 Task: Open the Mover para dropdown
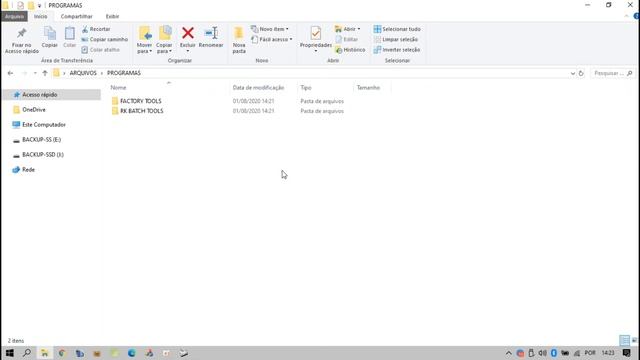144,40
